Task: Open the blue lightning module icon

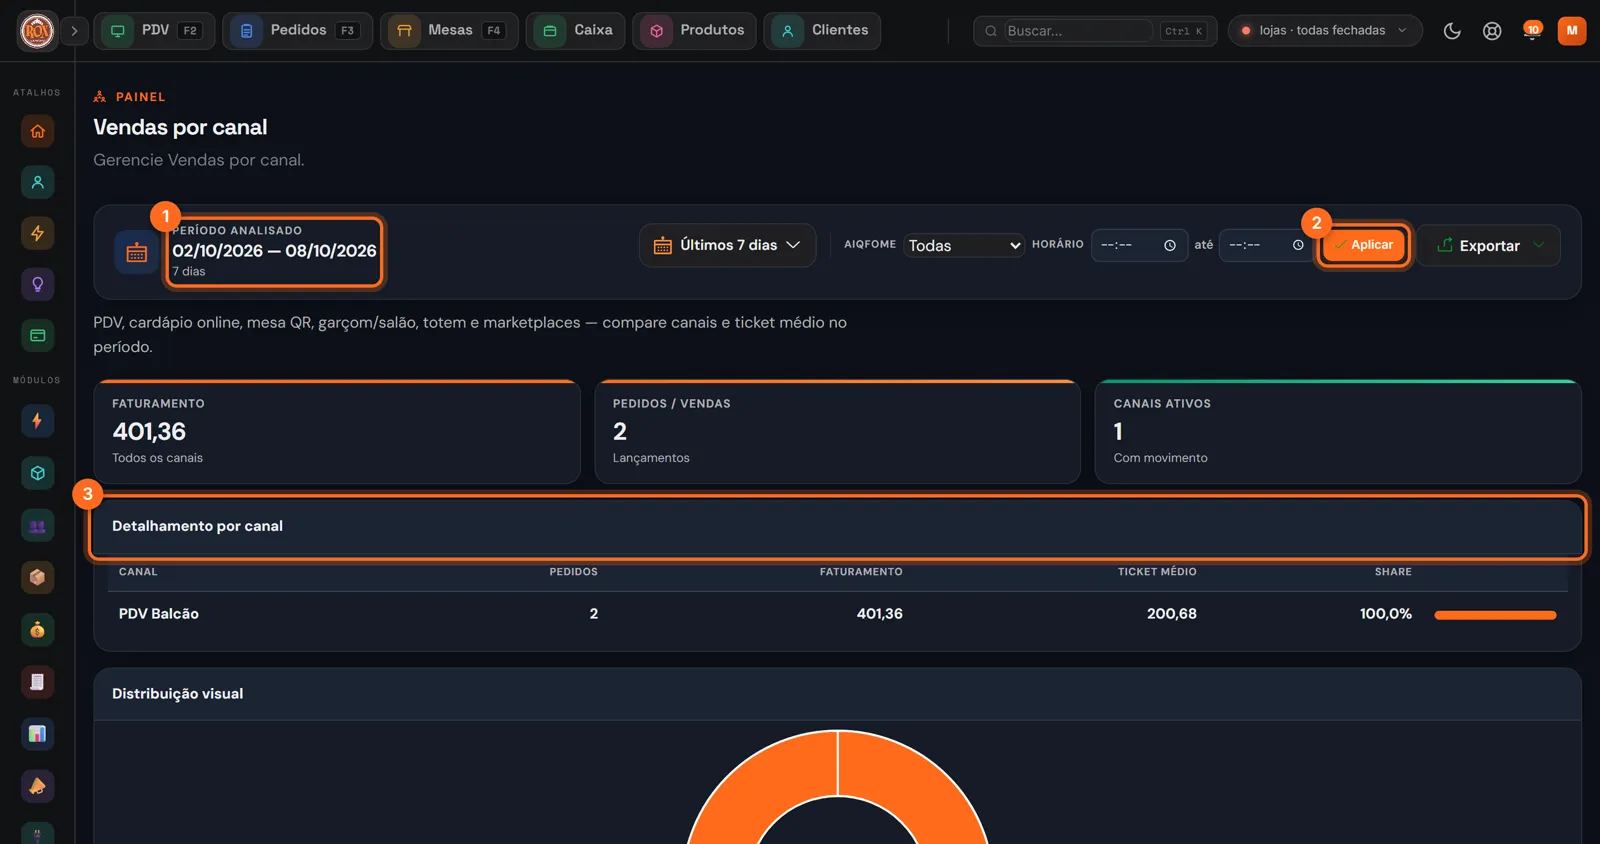Action: click(x=37, y=421)
